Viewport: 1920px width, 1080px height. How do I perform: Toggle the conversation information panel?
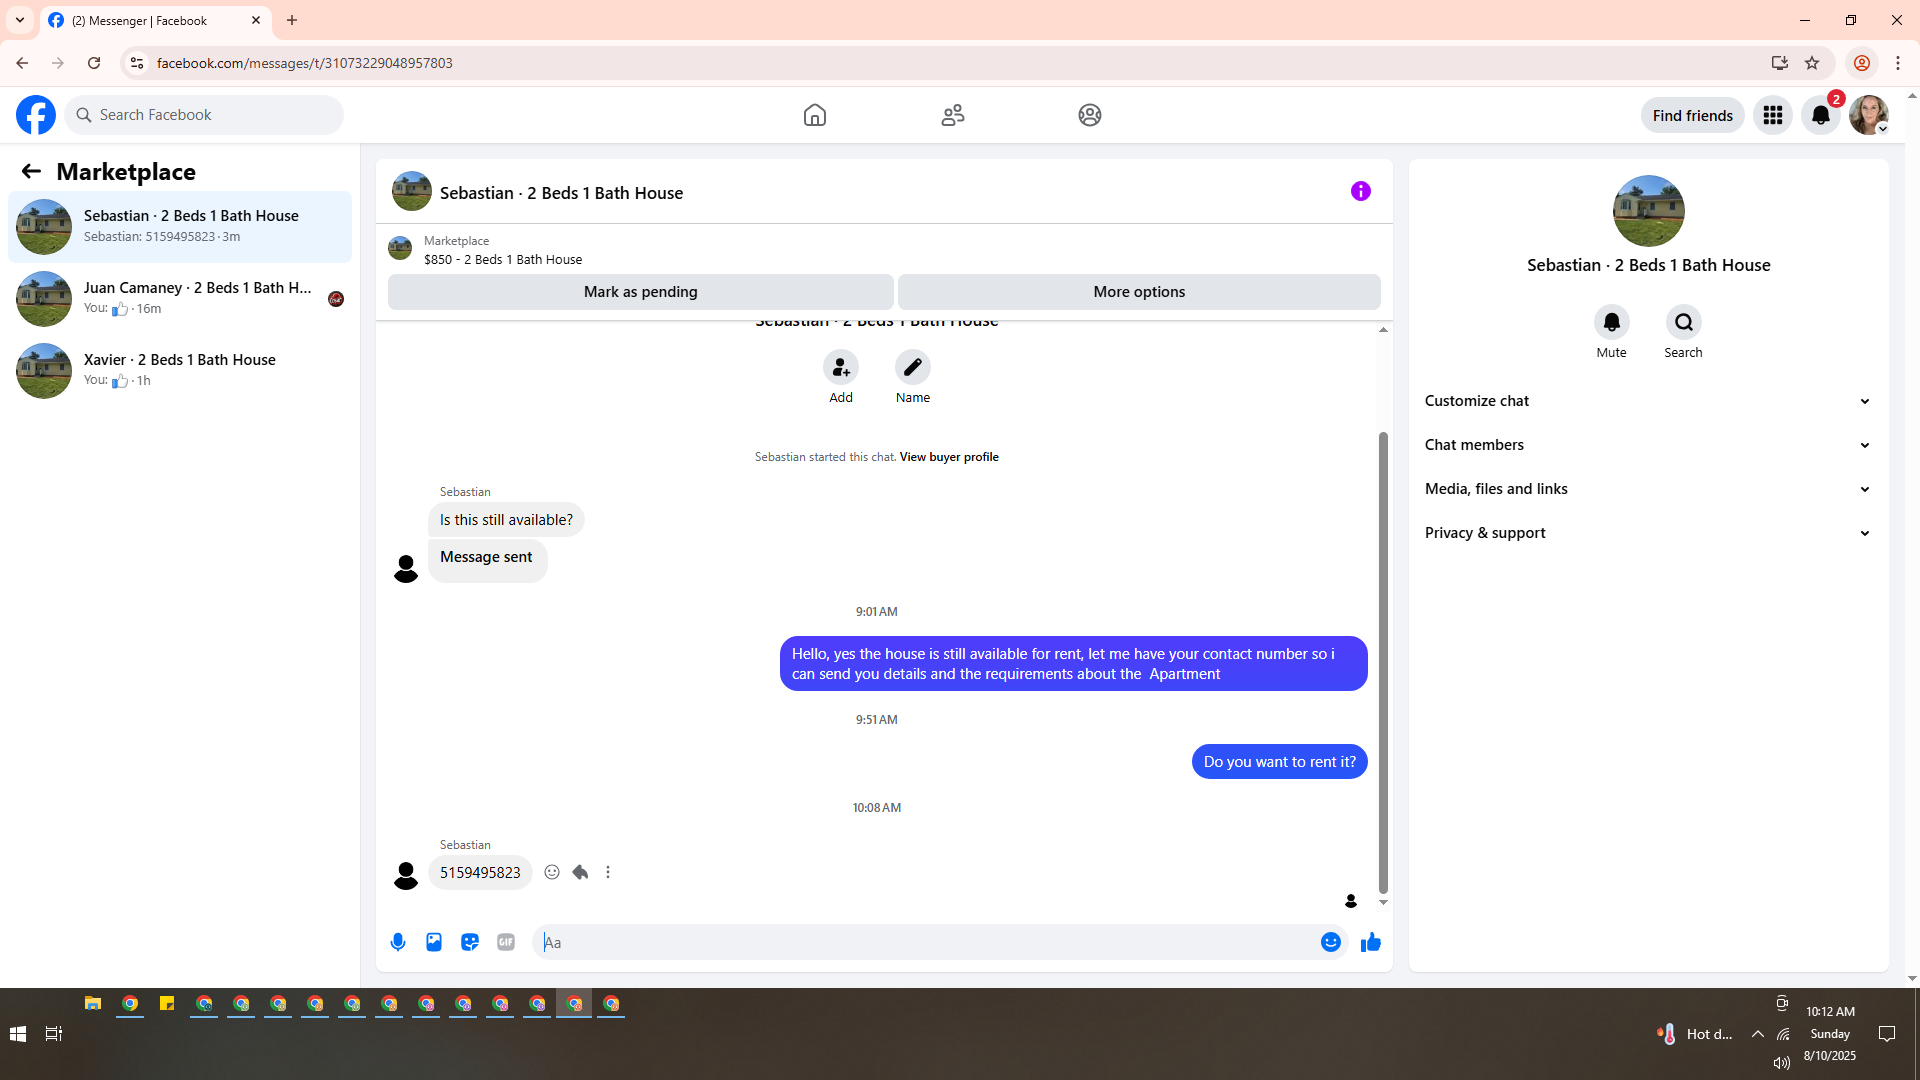coord(1360,191)
